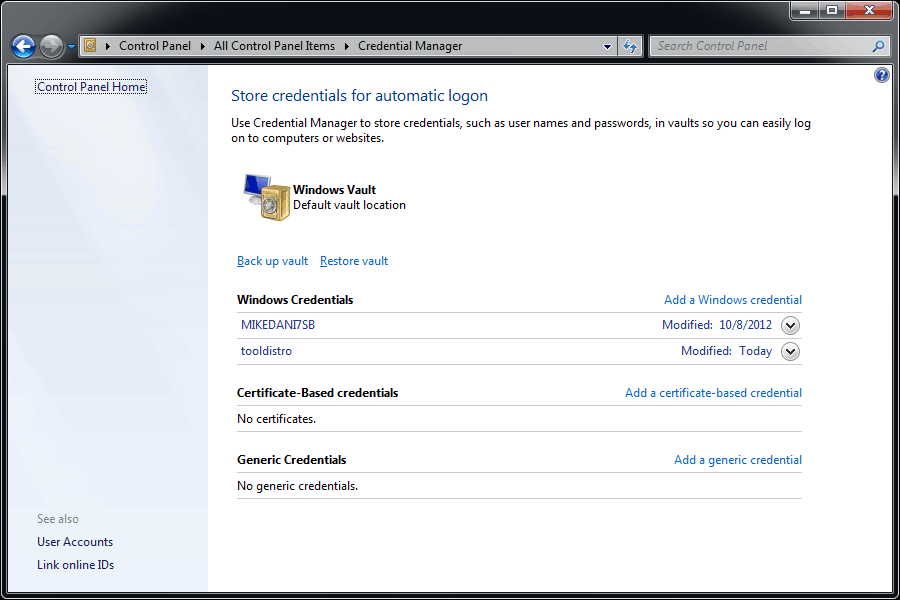Image resolution: width=900 pixels, height=600 pixels.
Task: Open Control Panel Home link
Action: tap(91, 87)
